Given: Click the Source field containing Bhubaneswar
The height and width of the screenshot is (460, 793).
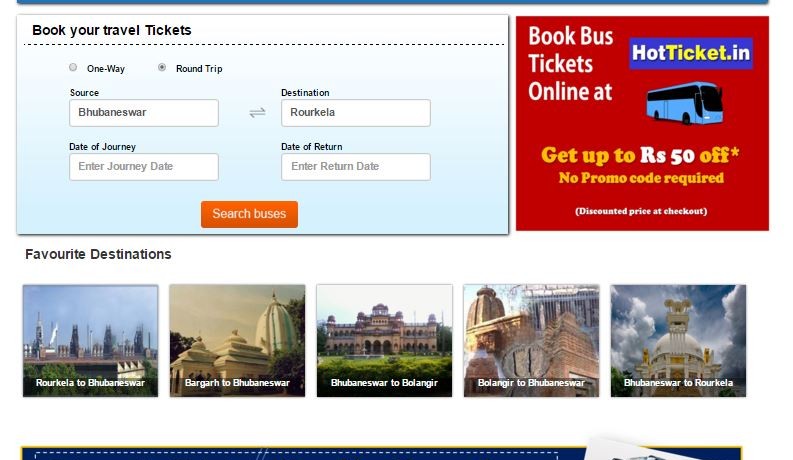Looking at the screenshot, I should pos(144,113).
